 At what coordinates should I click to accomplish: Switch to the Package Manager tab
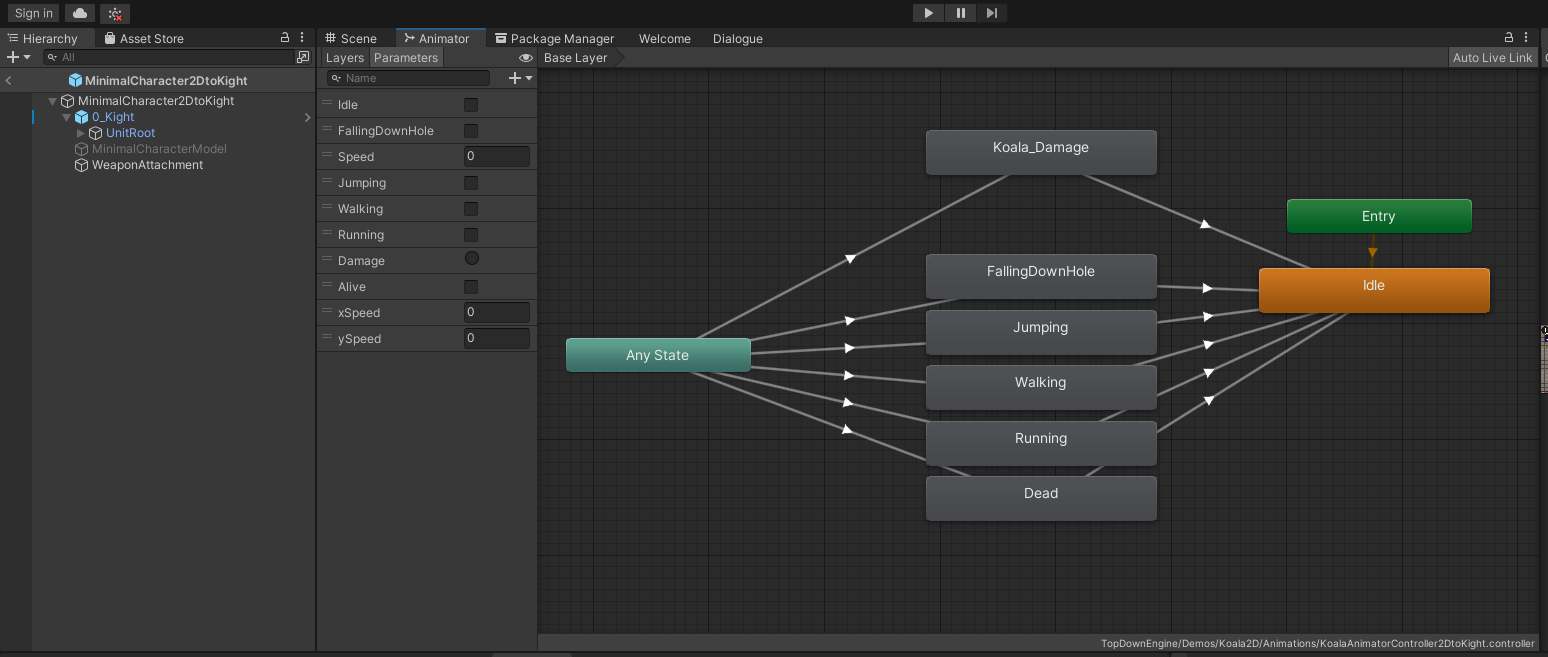(x=554, y=38)
